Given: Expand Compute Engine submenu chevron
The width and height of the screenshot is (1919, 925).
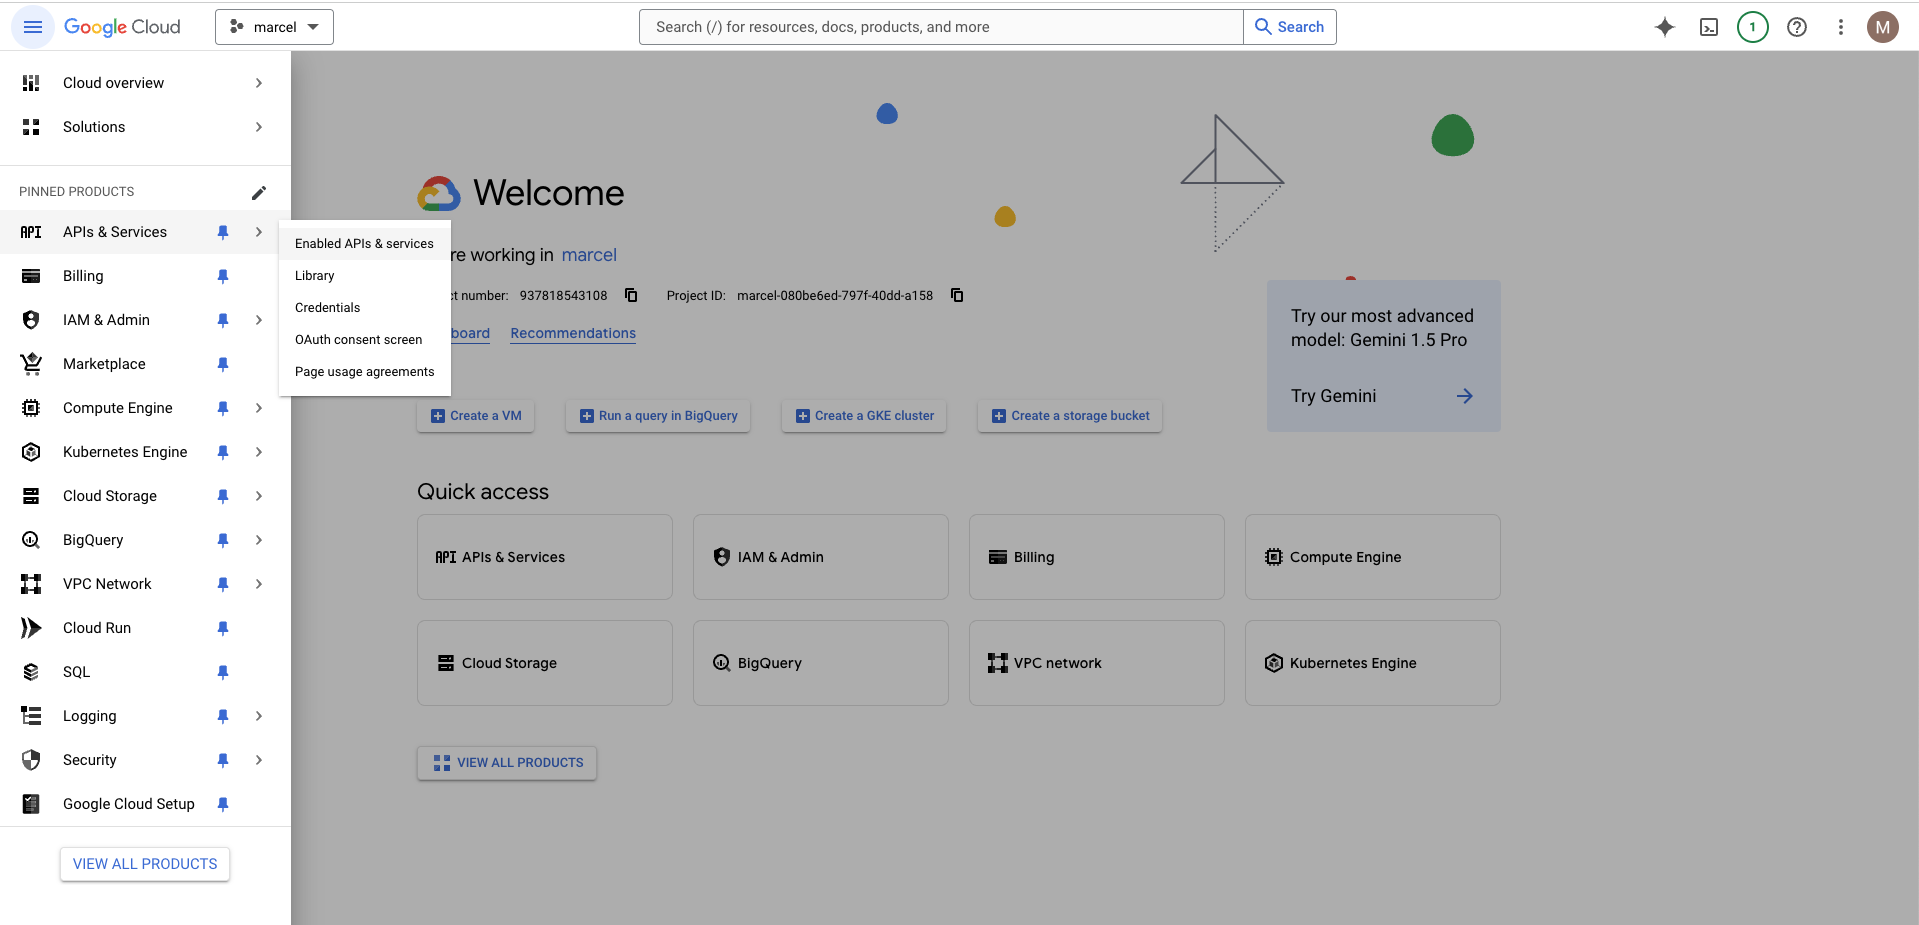Looking at the screenshot, I should (x=259, y=408).
